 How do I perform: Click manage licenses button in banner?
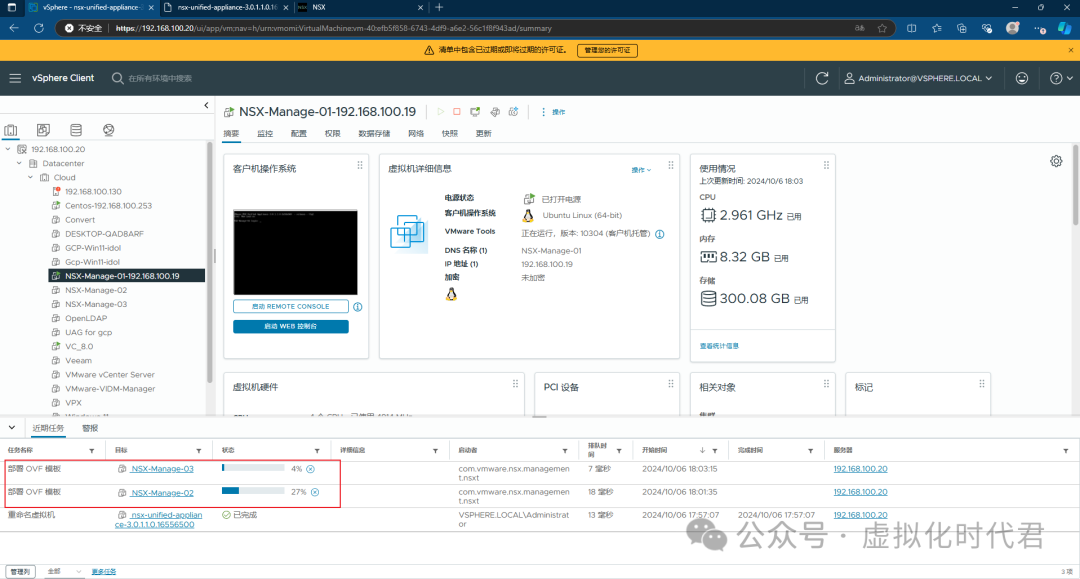608,50
